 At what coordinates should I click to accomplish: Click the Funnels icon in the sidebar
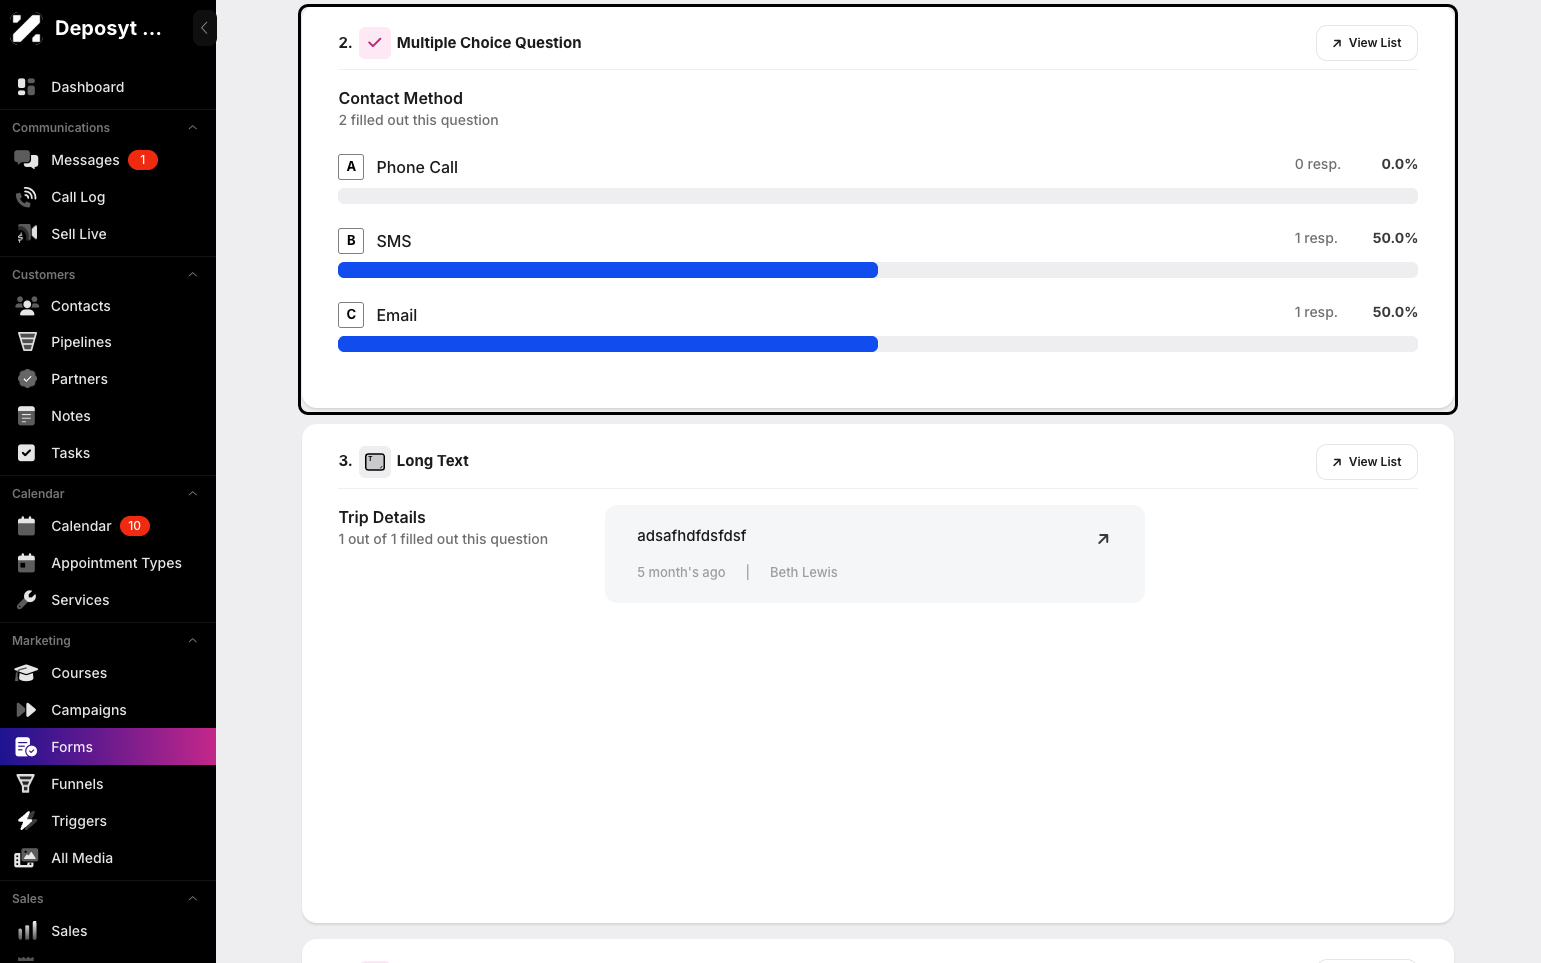(x=27, y=784)
